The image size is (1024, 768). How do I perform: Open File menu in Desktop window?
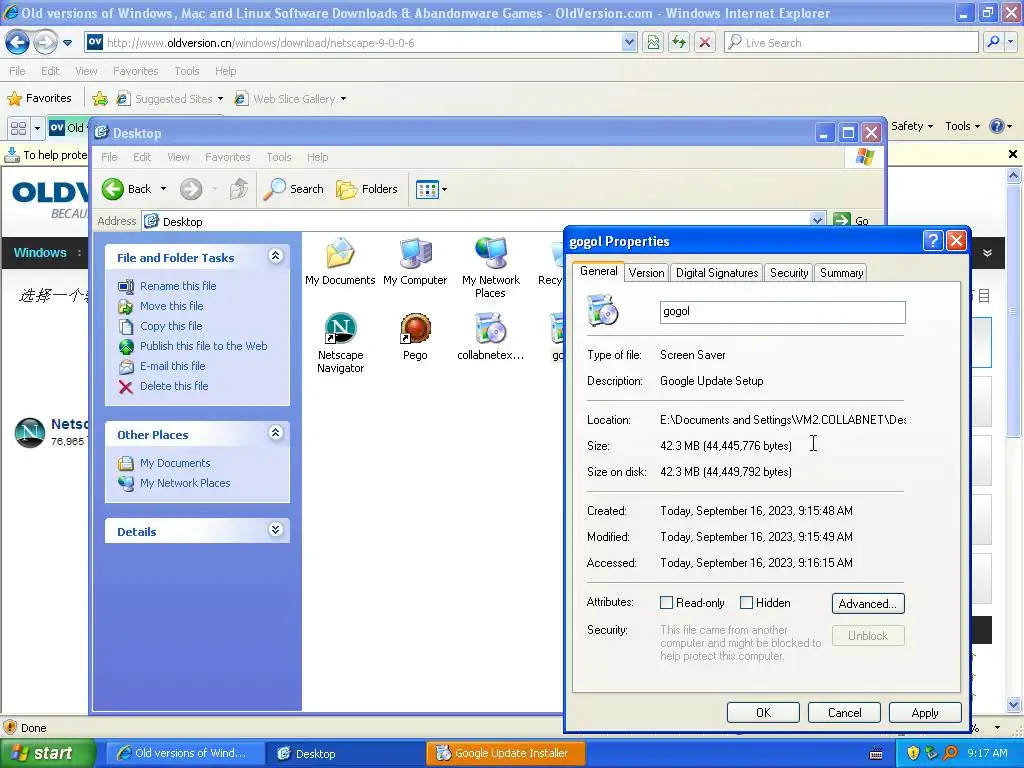(x=109, y=157)
